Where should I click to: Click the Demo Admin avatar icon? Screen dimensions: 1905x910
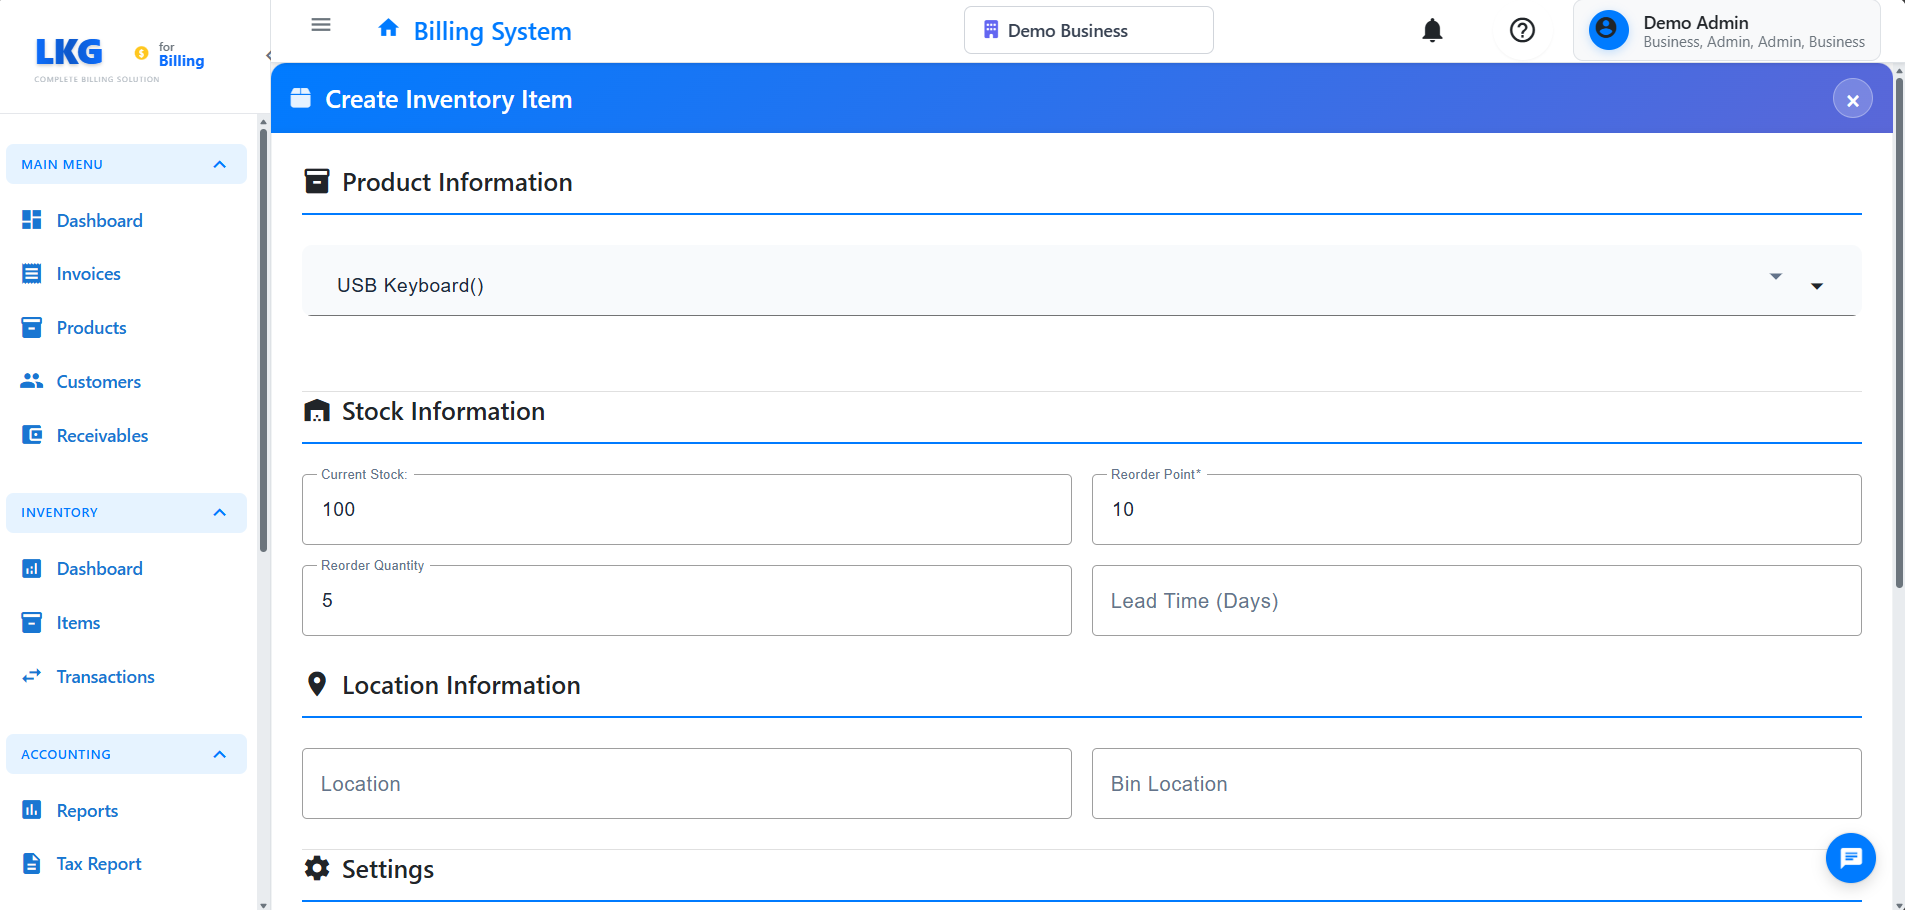coord(1608,31)
